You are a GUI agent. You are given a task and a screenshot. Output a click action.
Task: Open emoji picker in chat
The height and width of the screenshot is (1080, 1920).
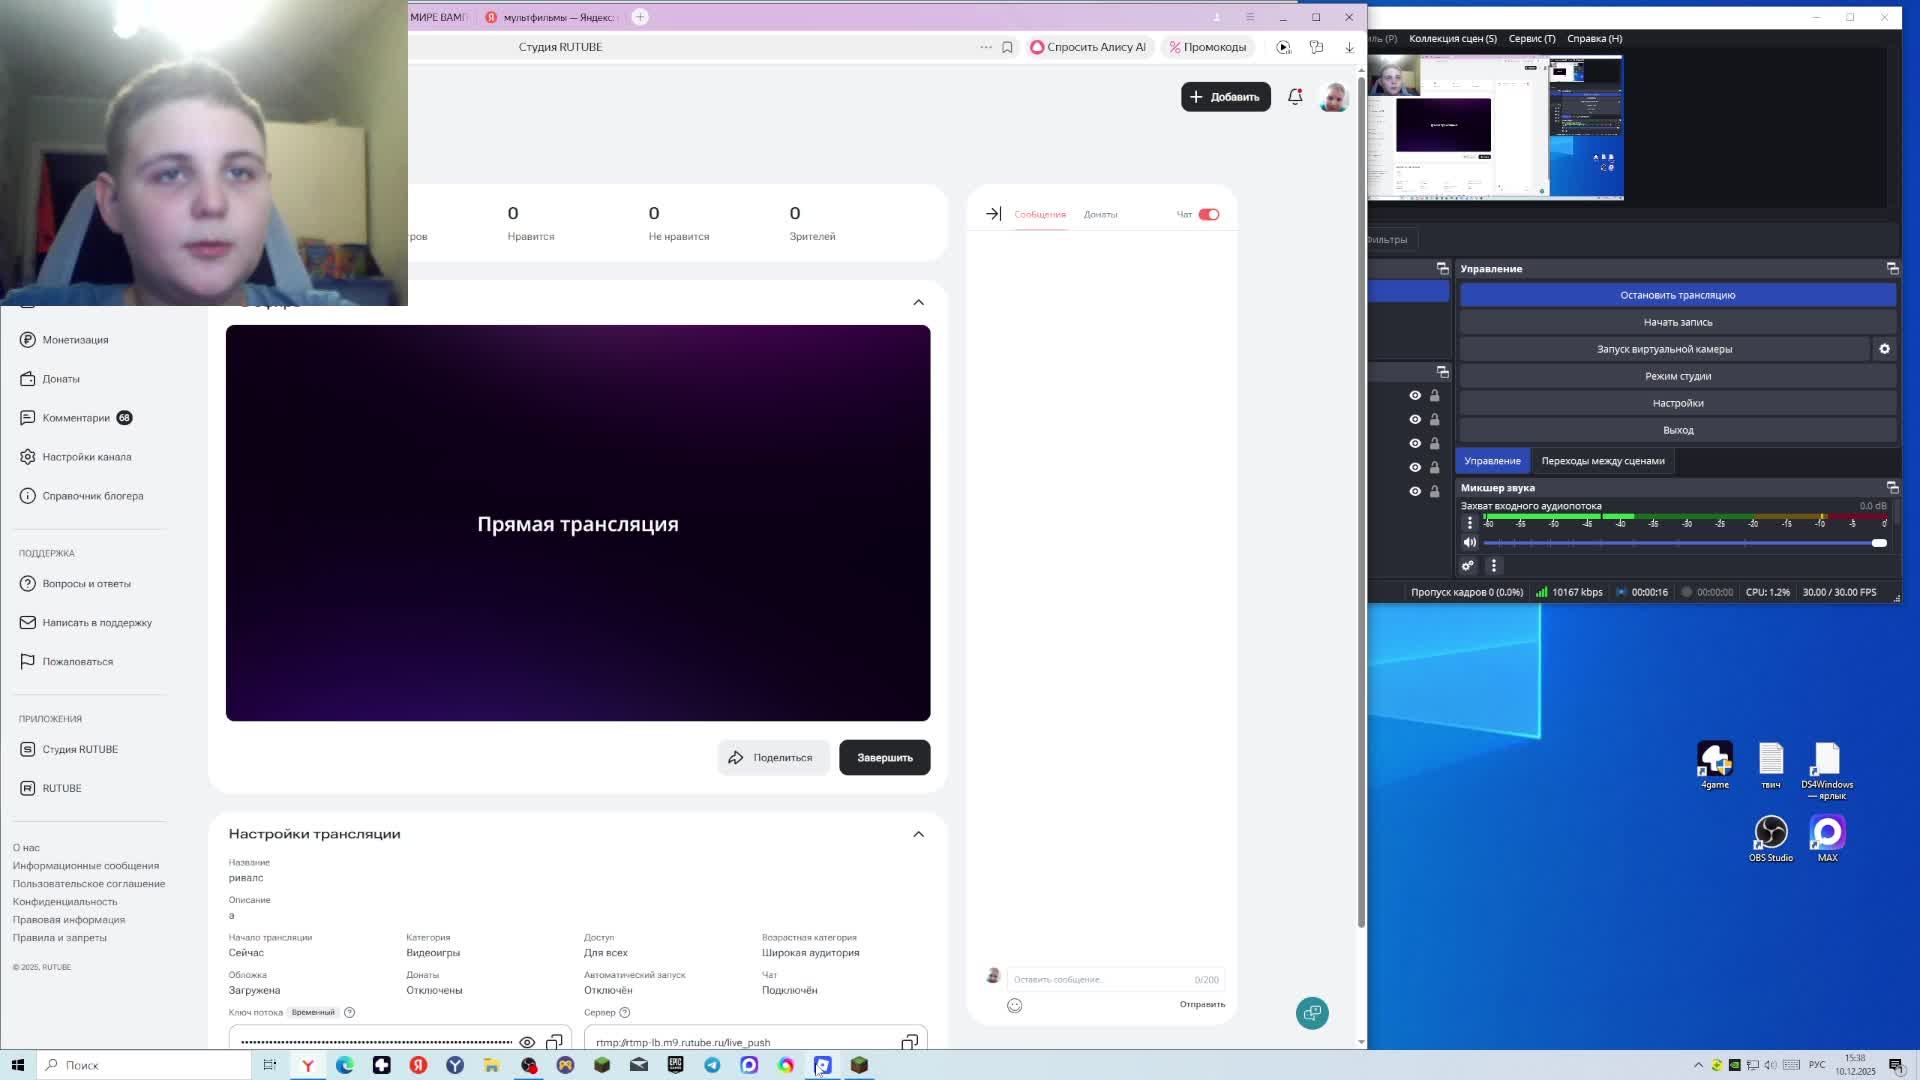coord(1014,1005)
